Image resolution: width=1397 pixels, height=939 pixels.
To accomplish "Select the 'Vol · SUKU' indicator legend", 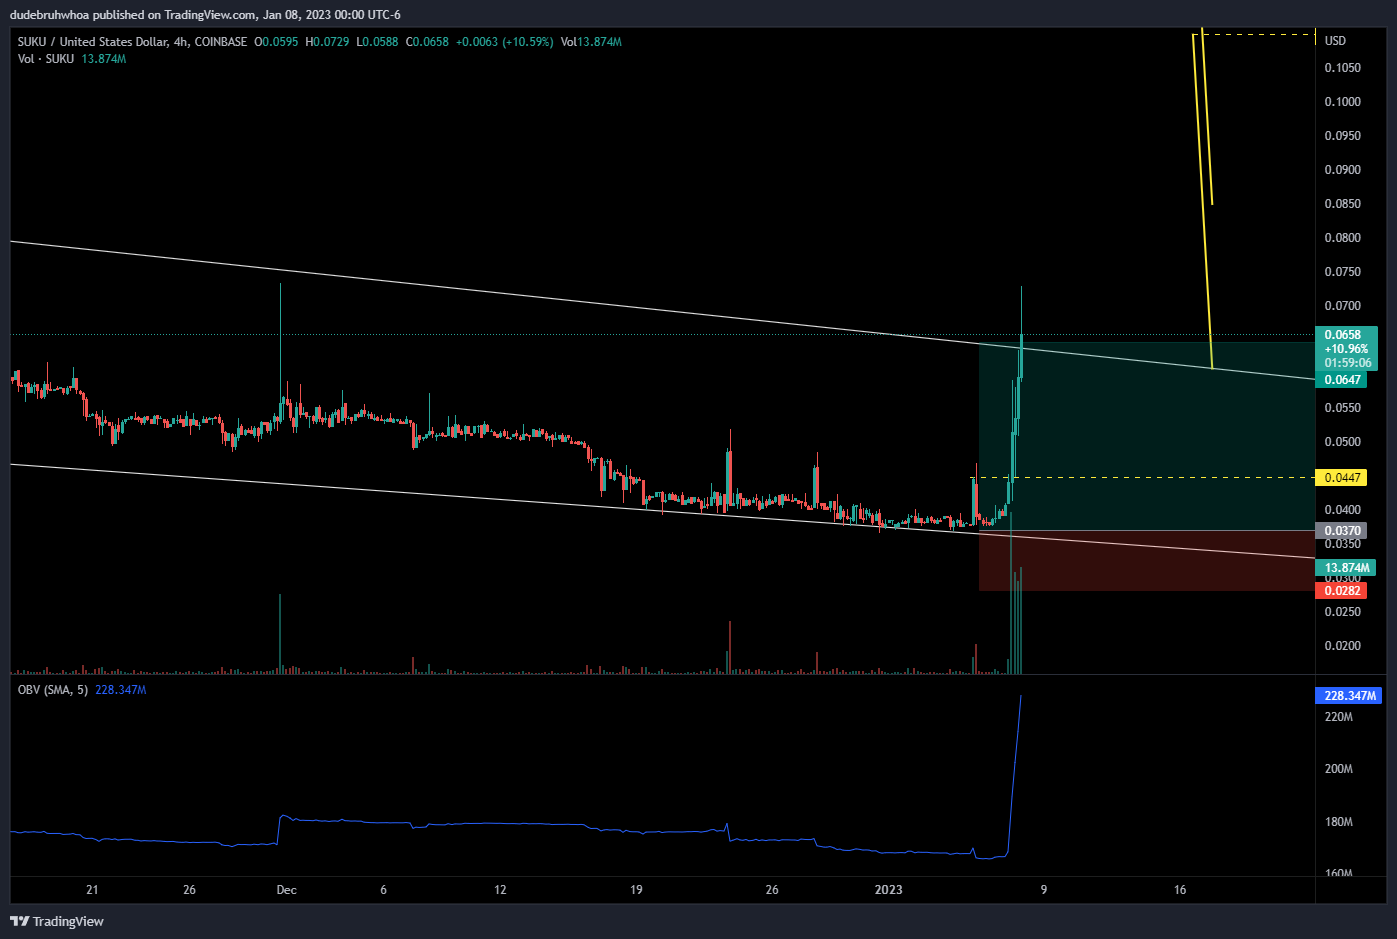I will [x=46, y=59].
